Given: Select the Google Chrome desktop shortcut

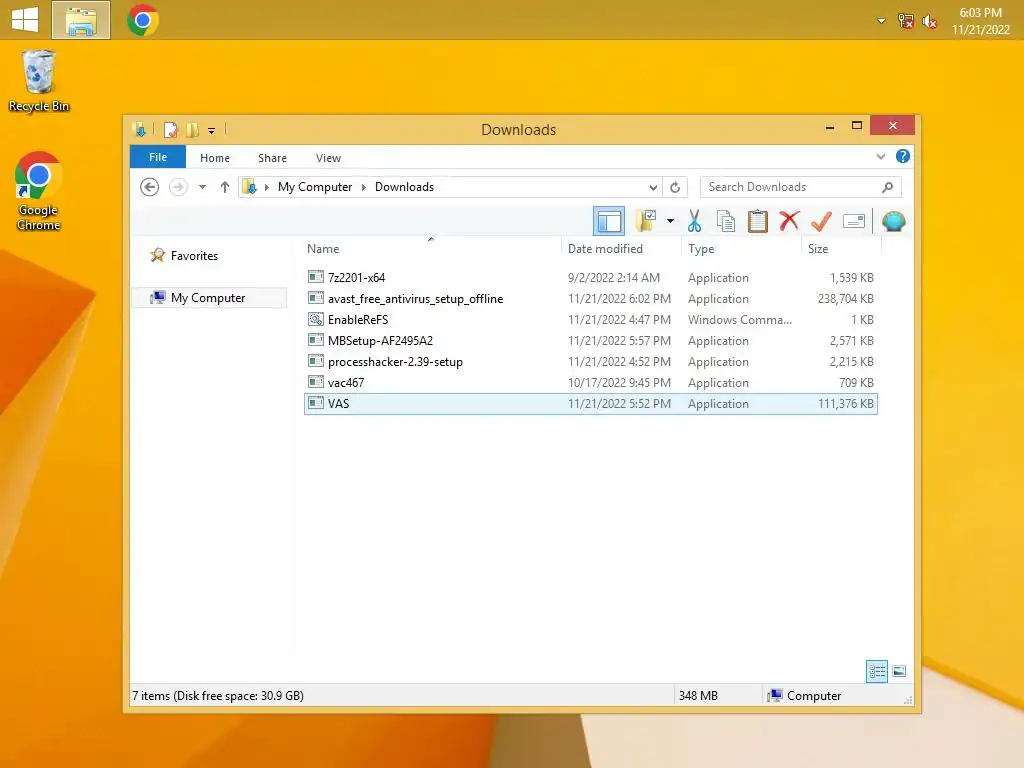Looking at the screenshot, I should click(39, 191).
